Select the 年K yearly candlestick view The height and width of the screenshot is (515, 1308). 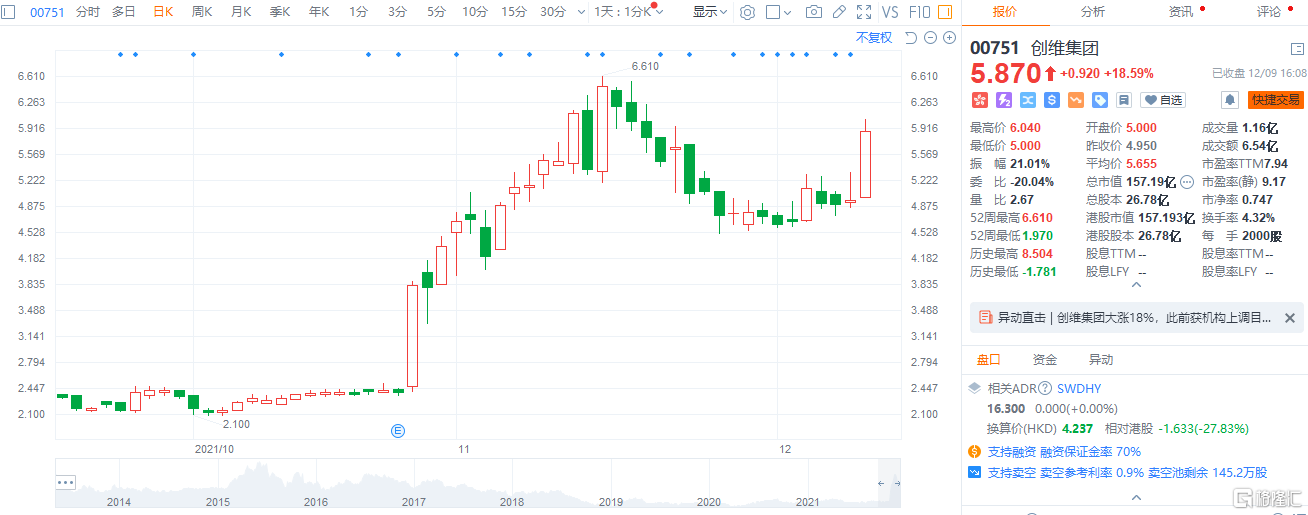point(319,12)
